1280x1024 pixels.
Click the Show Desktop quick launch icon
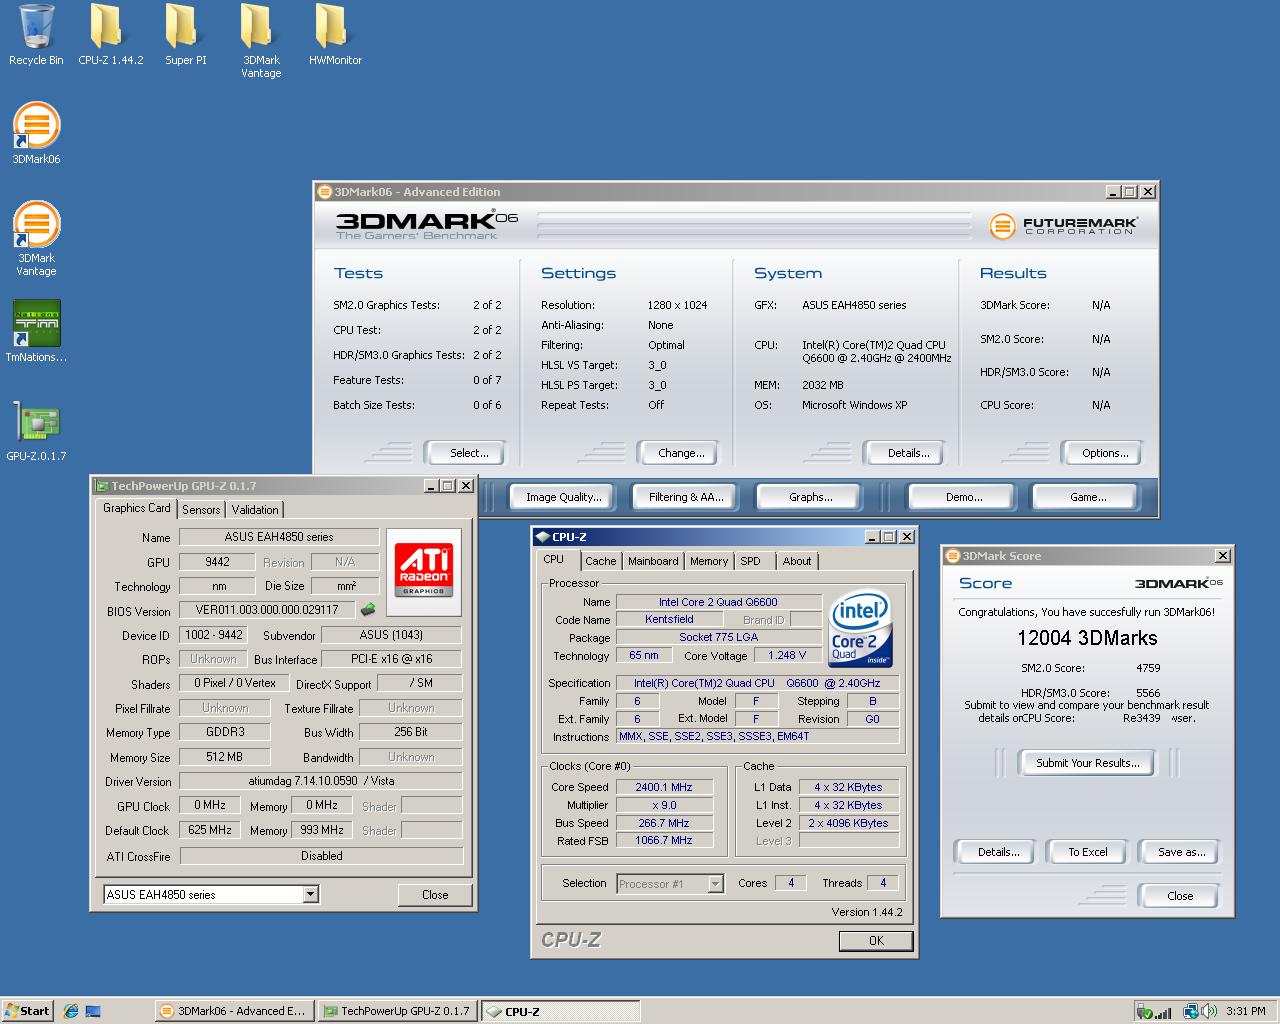93,1011
